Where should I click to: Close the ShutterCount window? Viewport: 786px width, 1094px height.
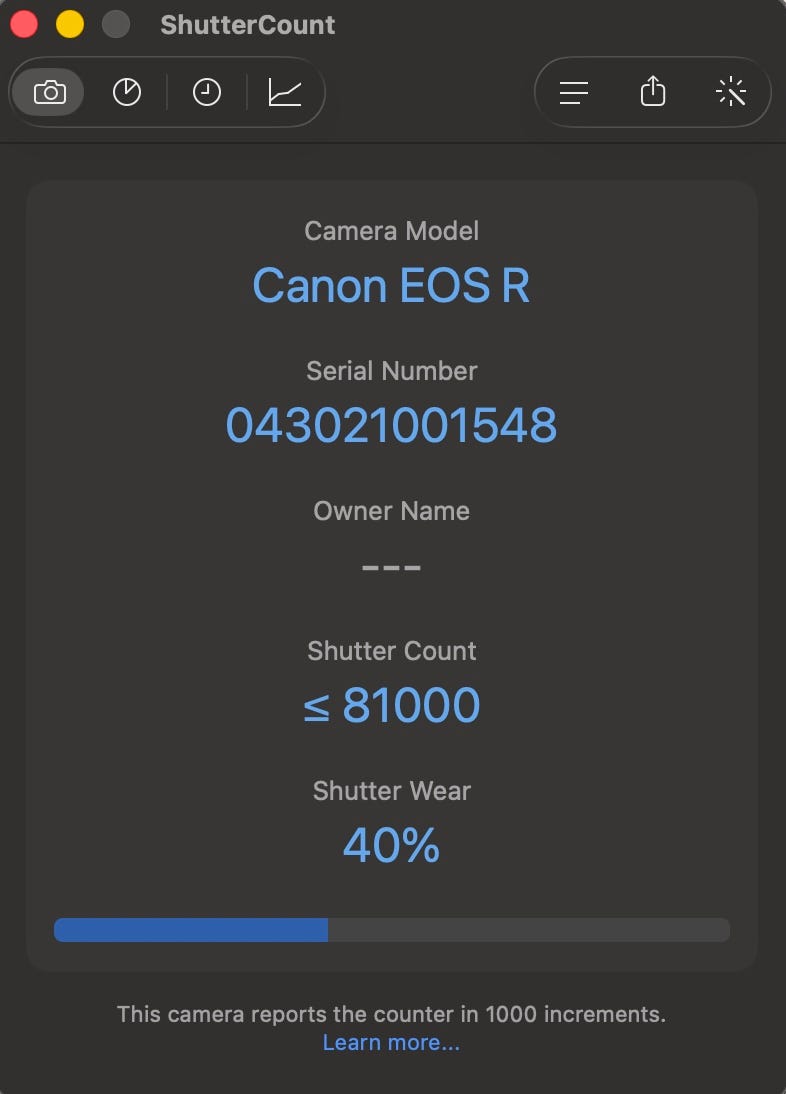(x=23, y=24)
